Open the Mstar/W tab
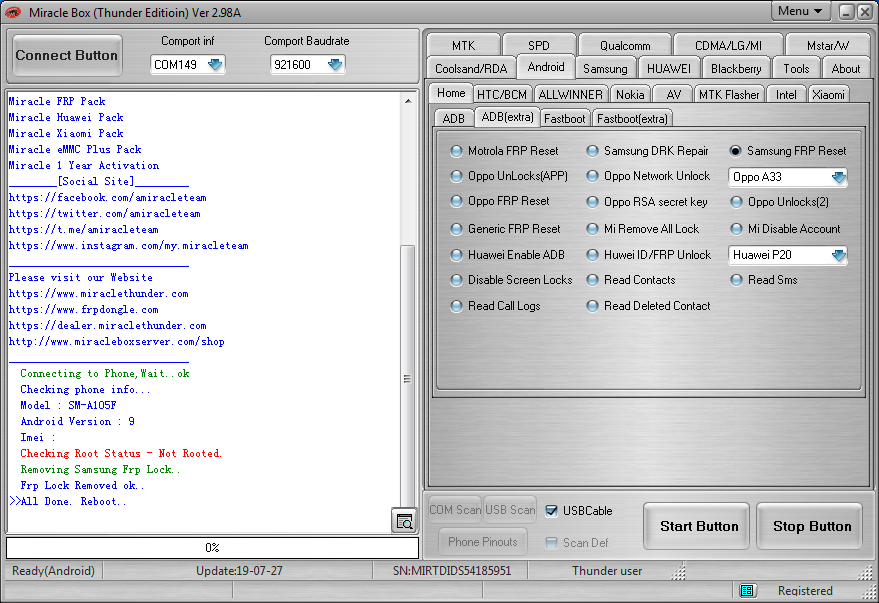 coord(828,45)
